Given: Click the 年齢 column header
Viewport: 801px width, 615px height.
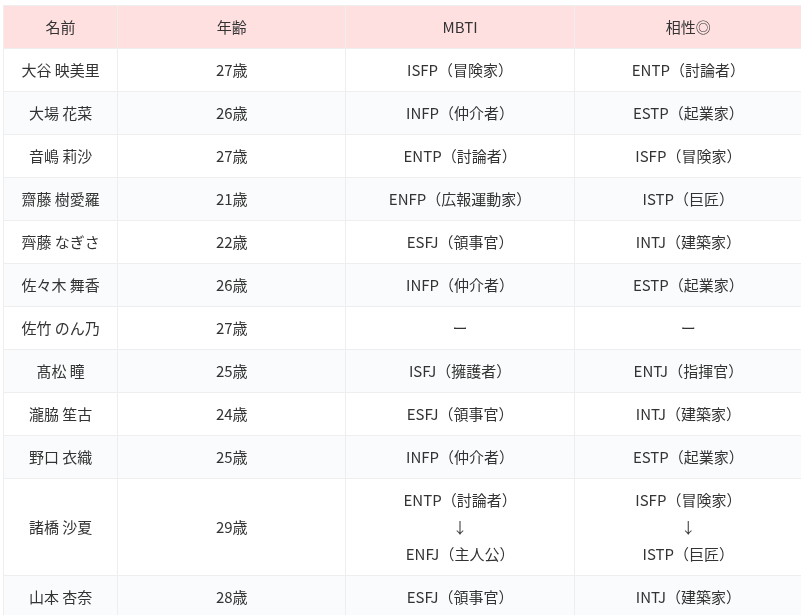Looking at the screenshot, I should (231, 28).
